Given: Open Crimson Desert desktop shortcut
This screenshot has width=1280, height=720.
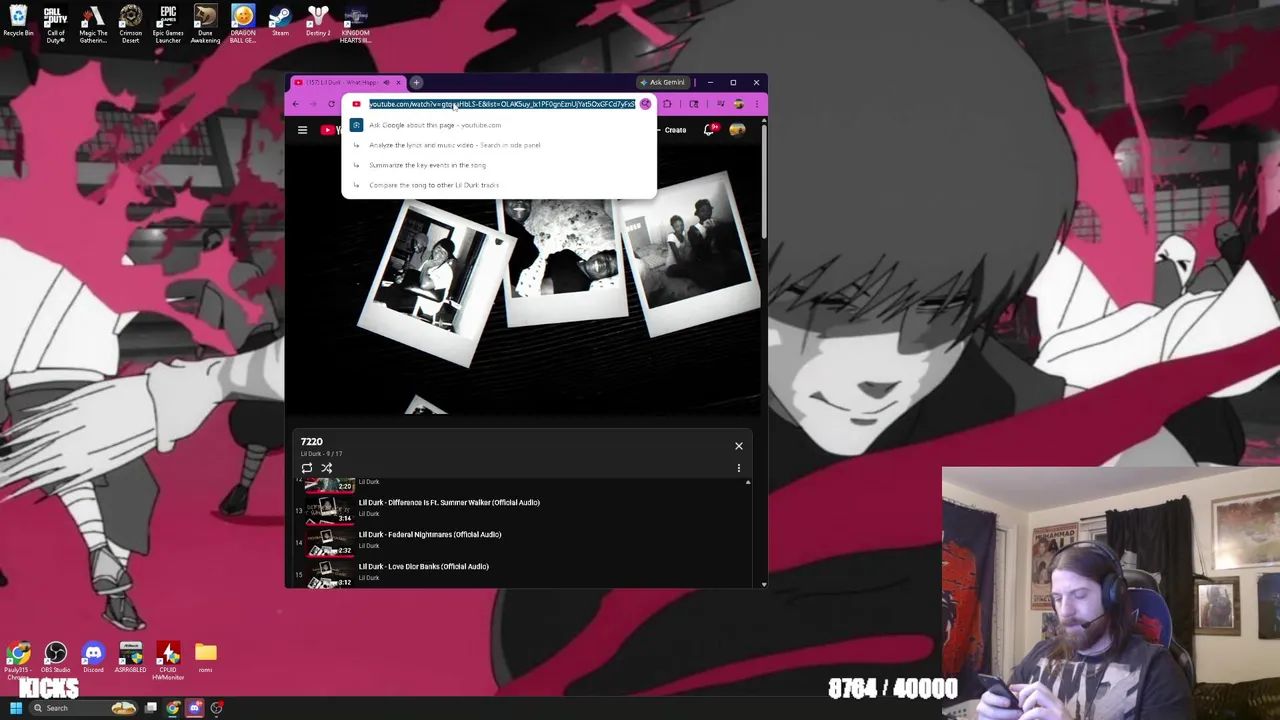Looking at the screenshot, I should click(131, 25).
